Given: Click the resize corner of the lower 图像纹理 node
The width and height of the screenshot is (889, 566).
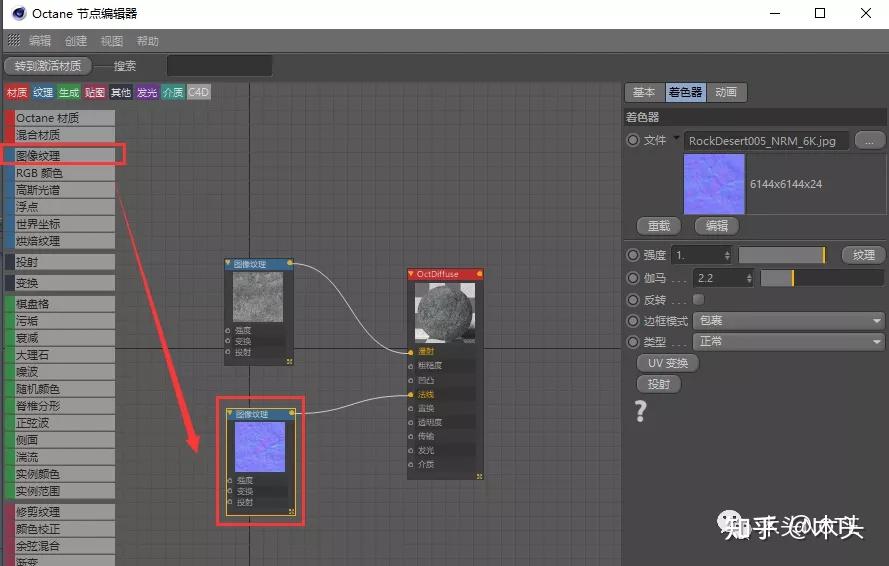Looking at the screenshot, I should pos(291,512).
